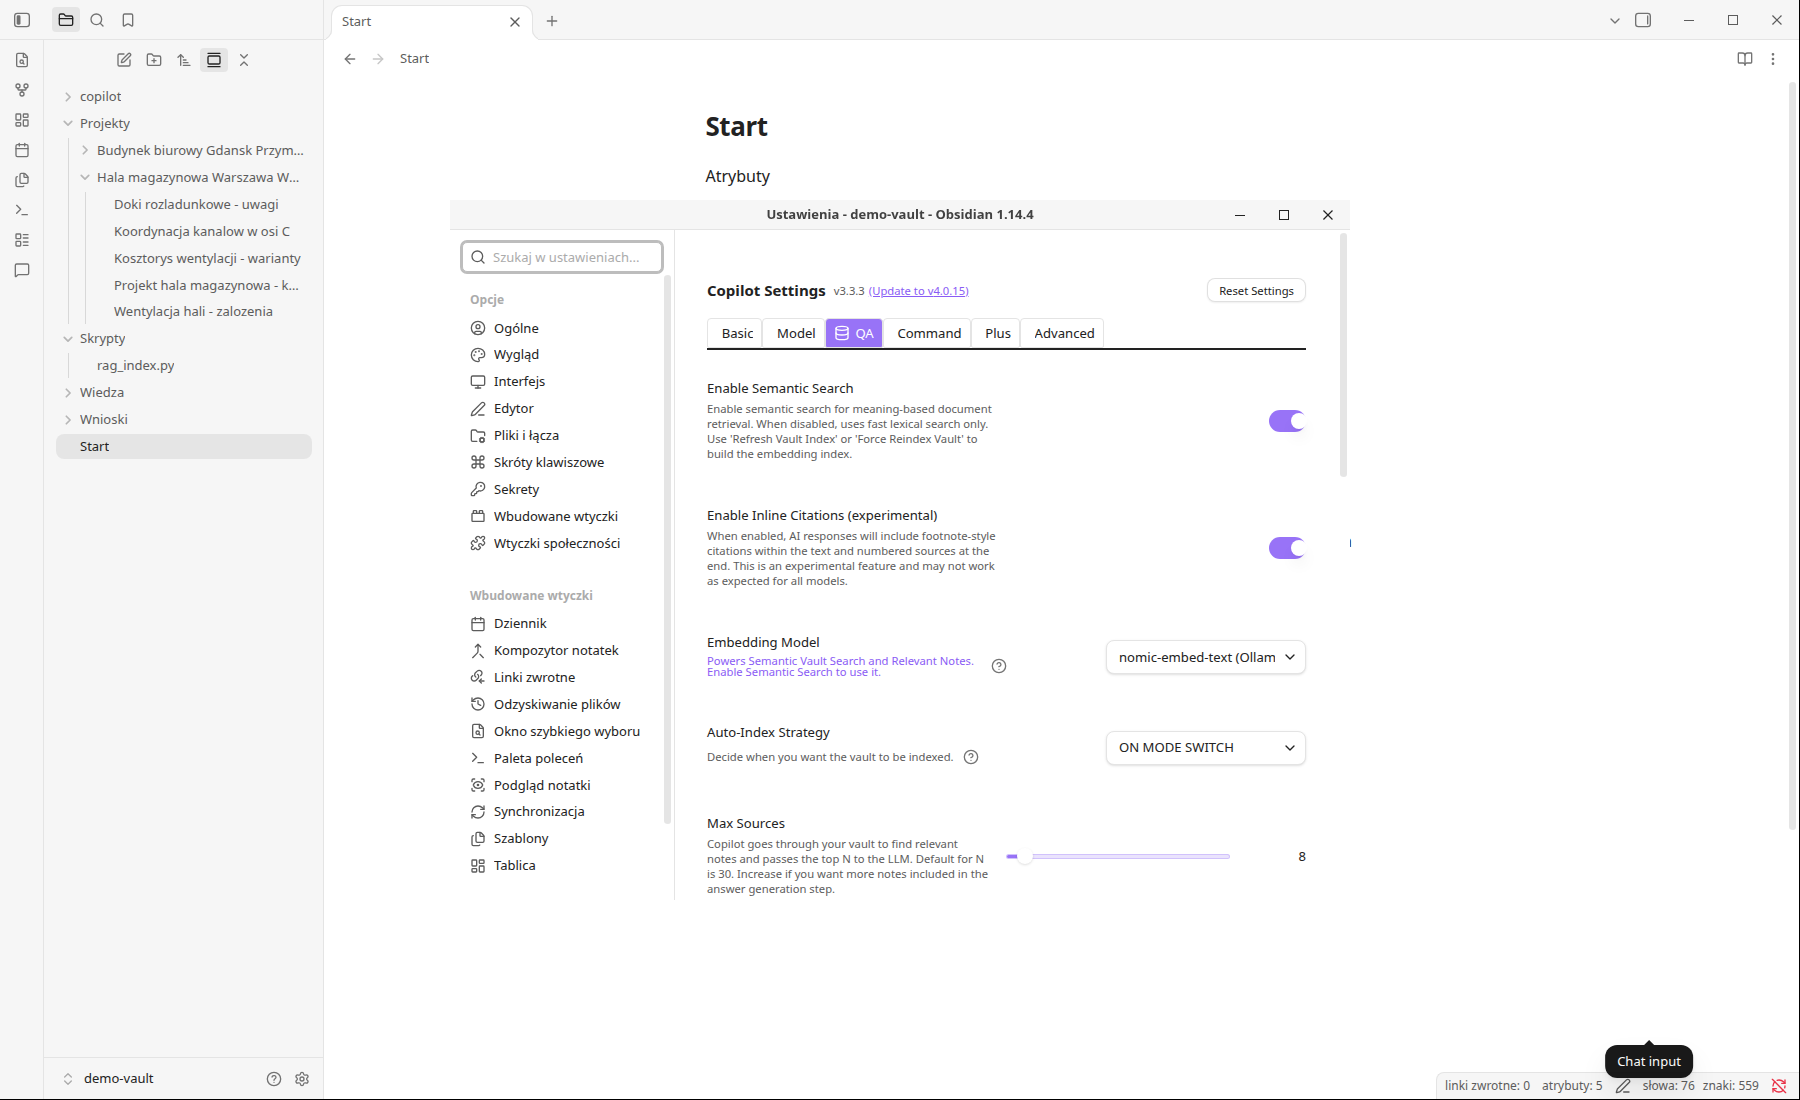This screenshot has width=1800, height=1100.
Task: Open the quick switcher ribbon icon
Action: click(x=22, y=60)
